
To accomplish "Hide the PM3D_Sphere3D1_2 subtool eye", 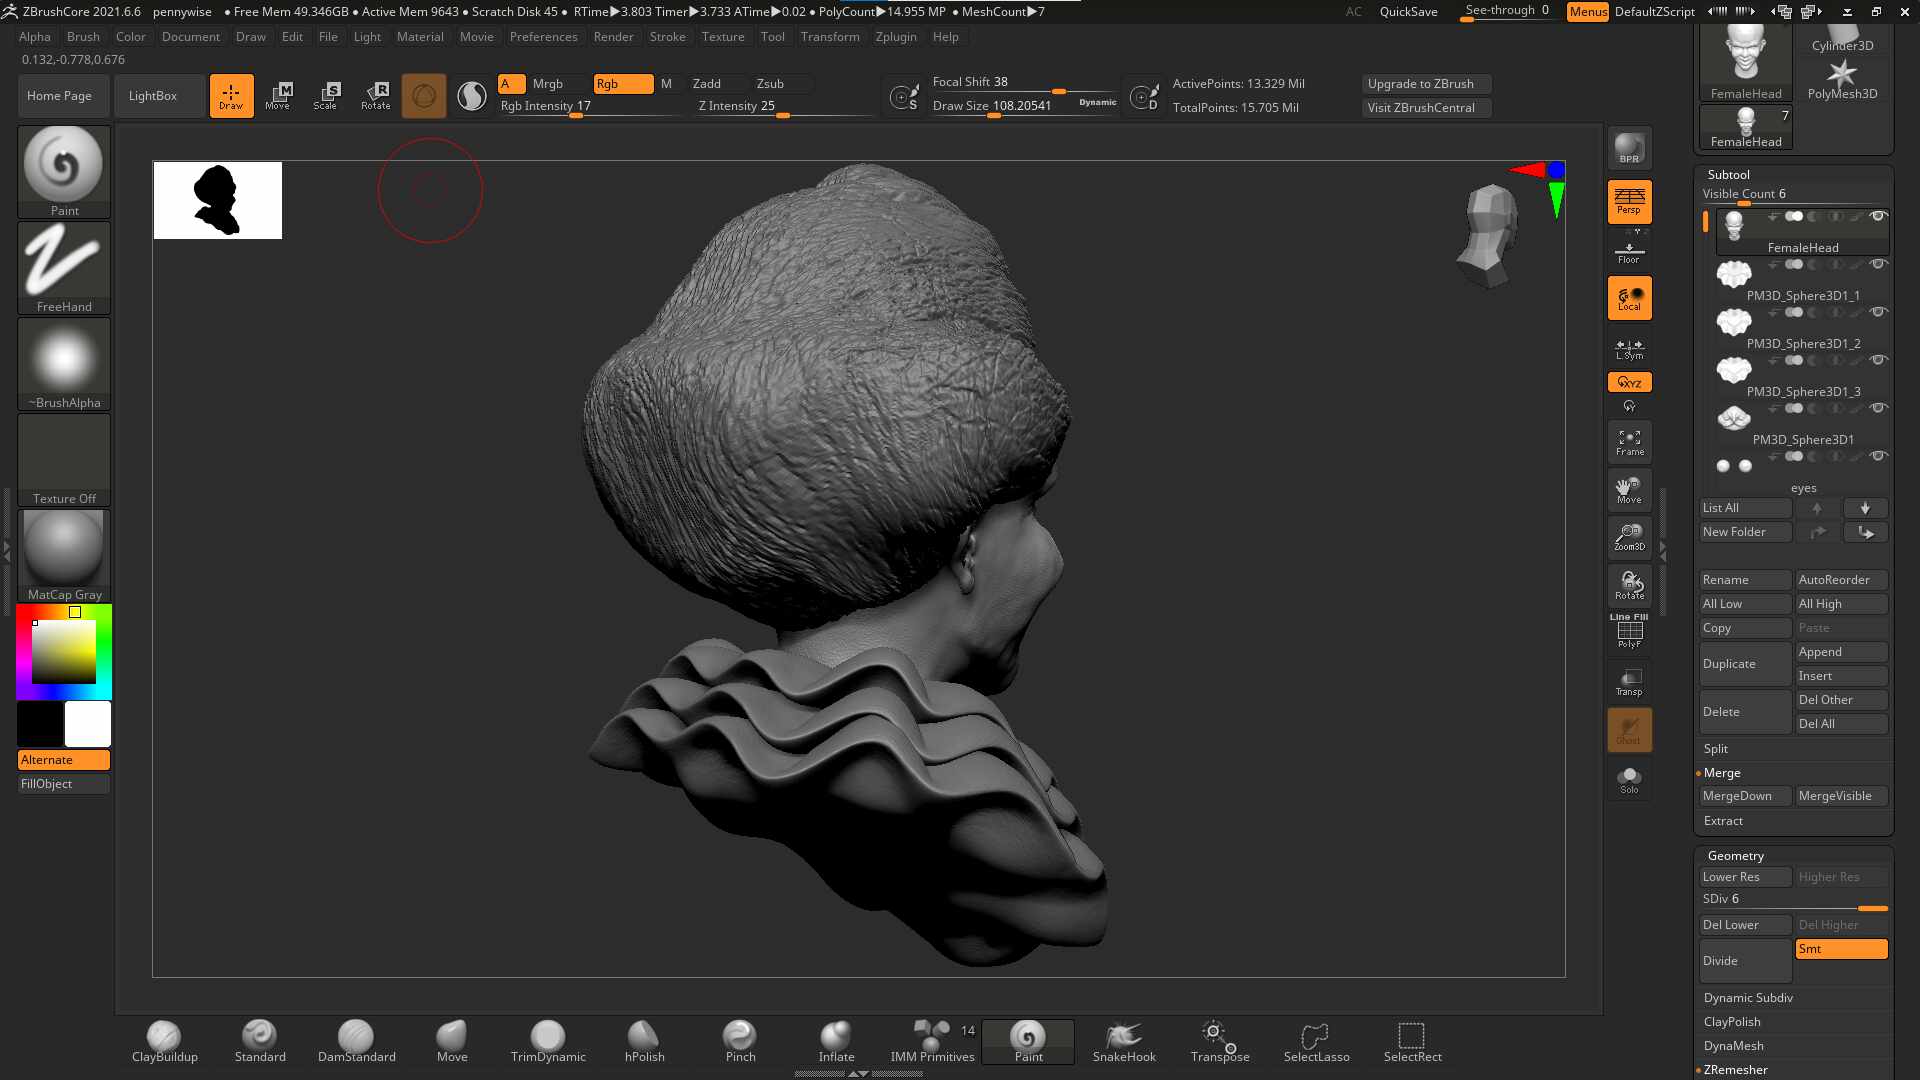I will (x=1878, y=312).
